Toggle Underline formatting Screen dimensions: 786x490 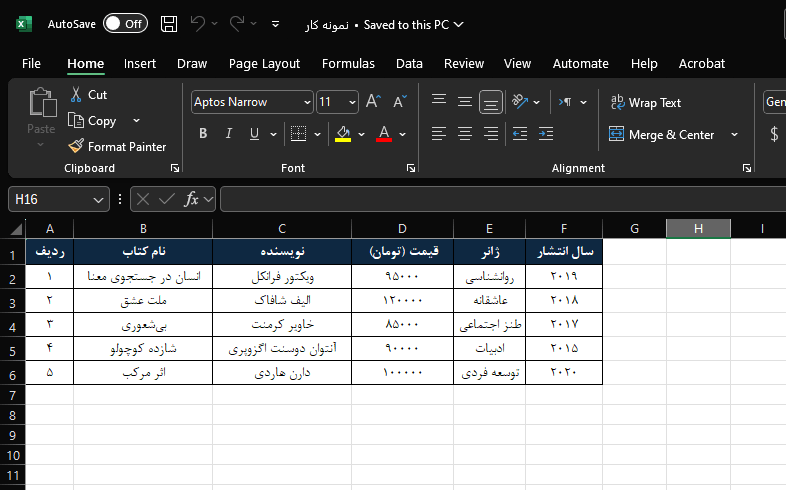[255, 134]
